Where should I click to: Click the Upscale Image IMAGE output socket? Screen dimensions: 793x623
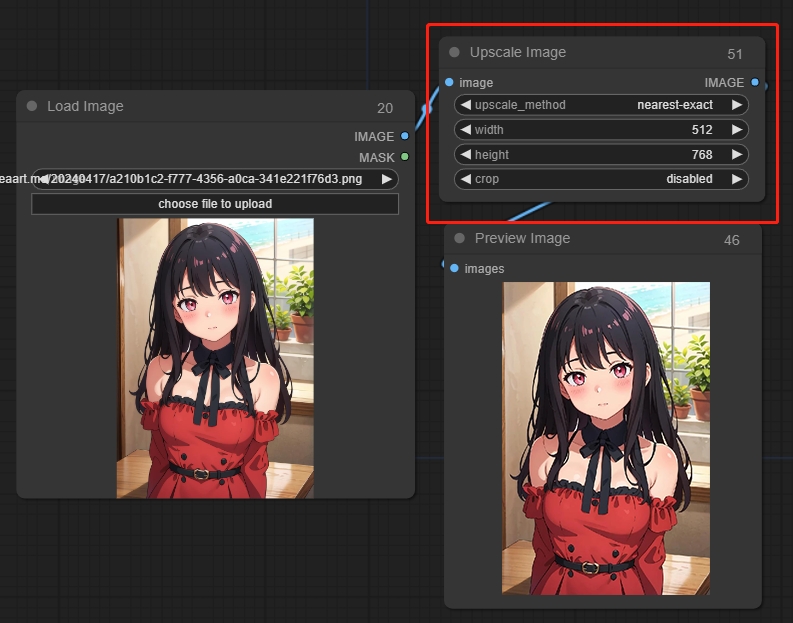click(755, 82)
